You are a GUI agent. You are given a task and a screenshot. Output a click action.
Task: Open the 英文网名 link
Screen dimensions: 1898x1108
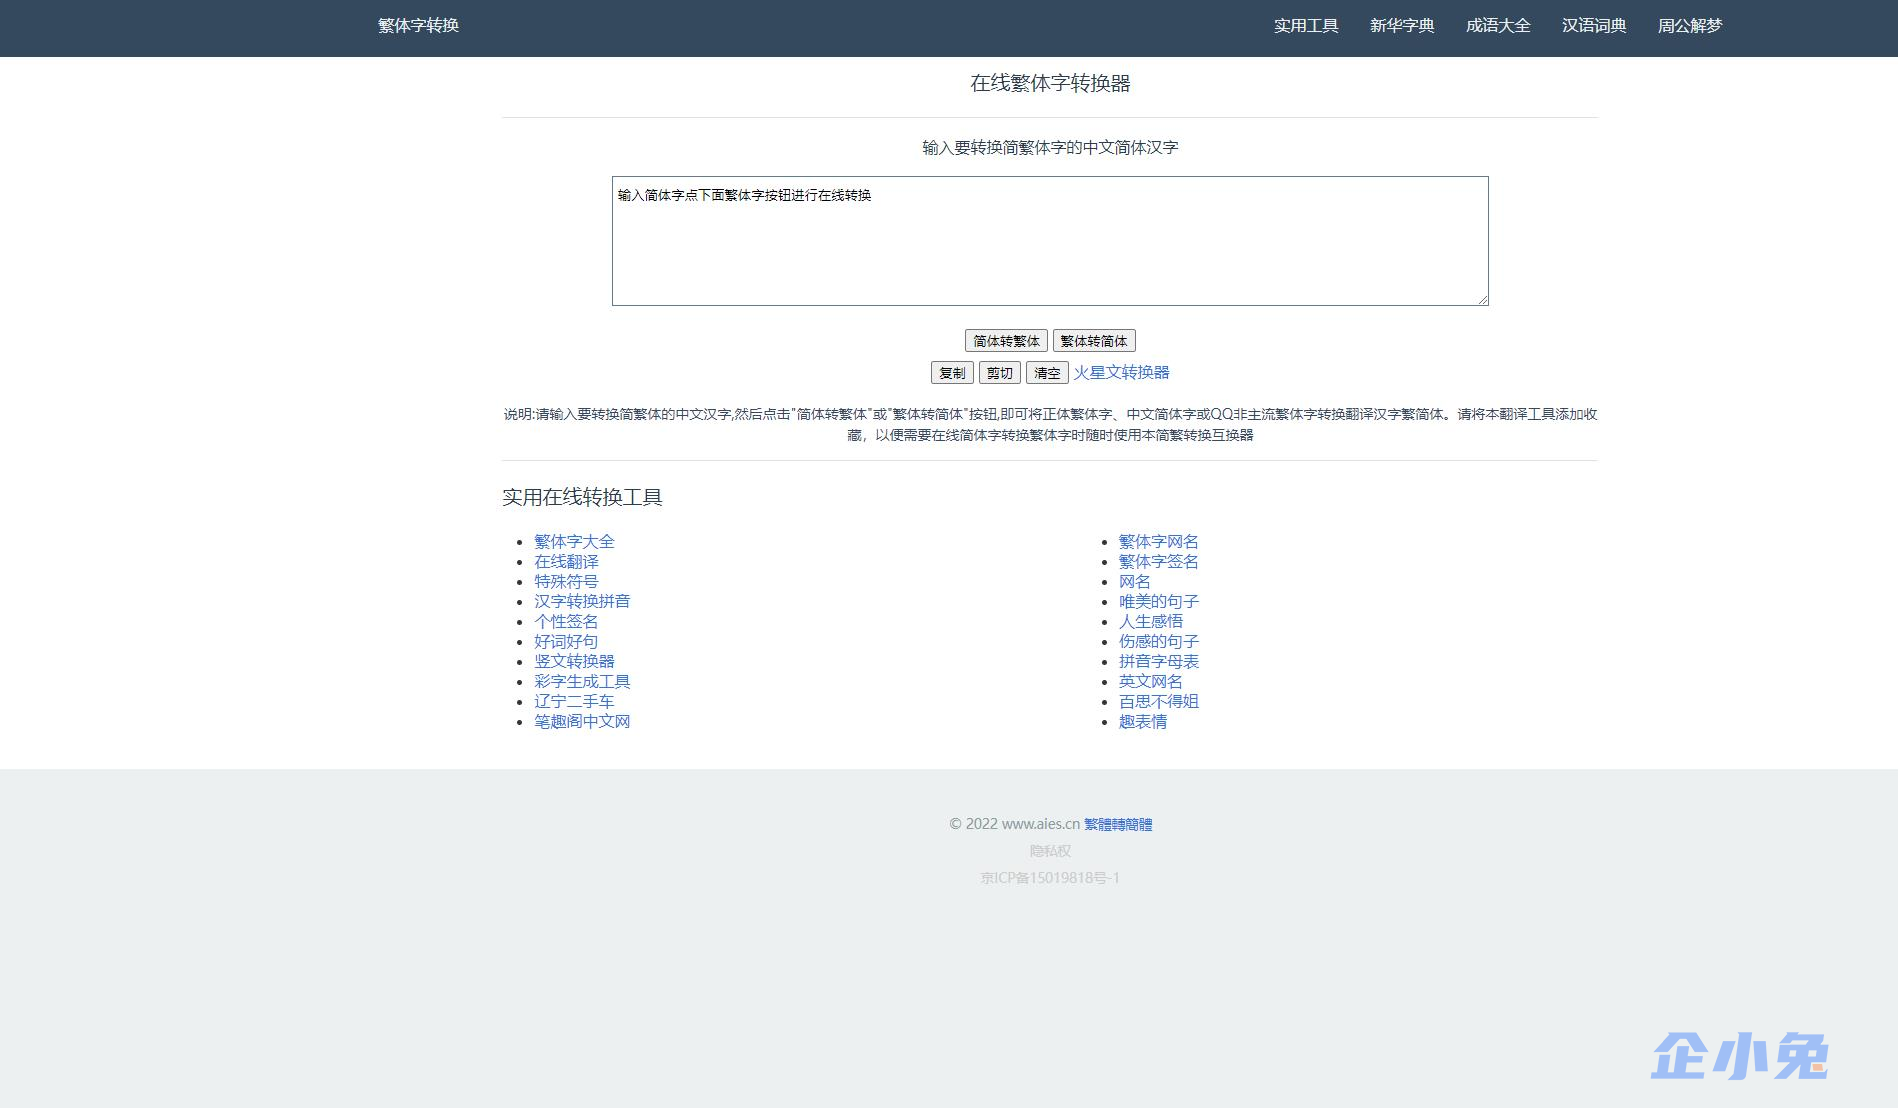click(x=1150, y=681)
